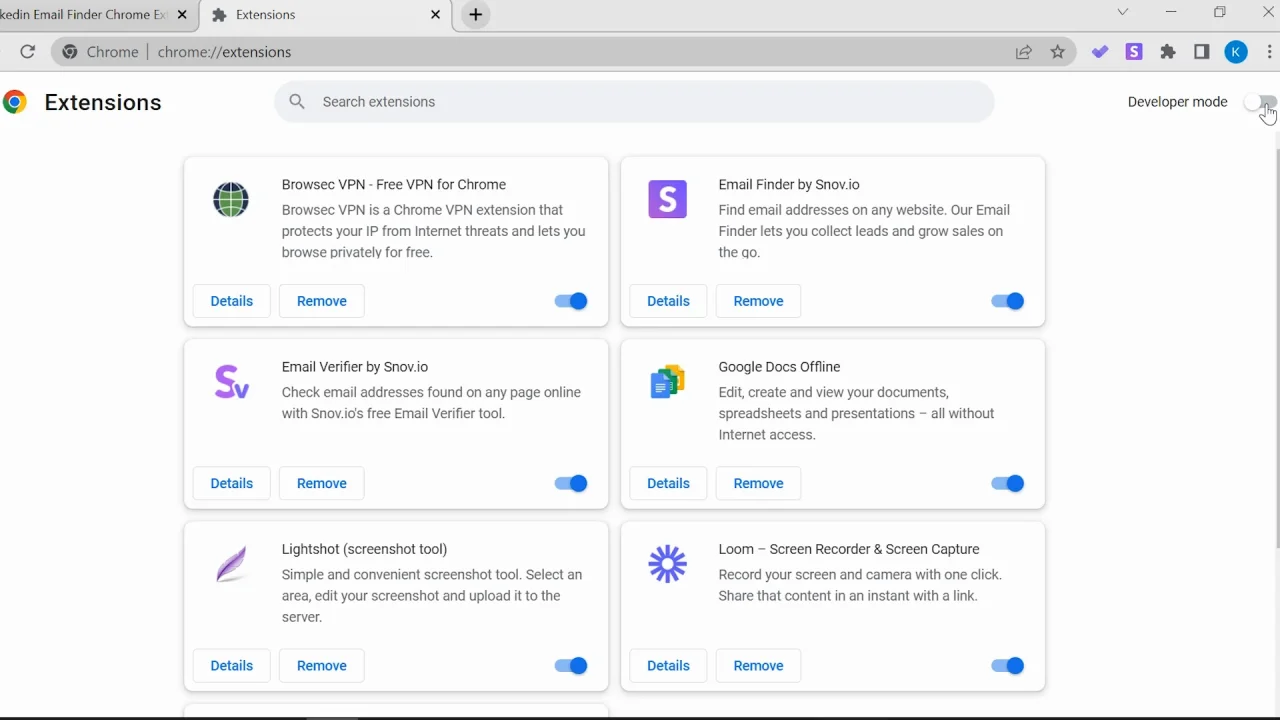The width and height of the screenshot is (1280, 720).
Task: Click 'Email Finder by Snov.io' title
Action: point(789,185)
